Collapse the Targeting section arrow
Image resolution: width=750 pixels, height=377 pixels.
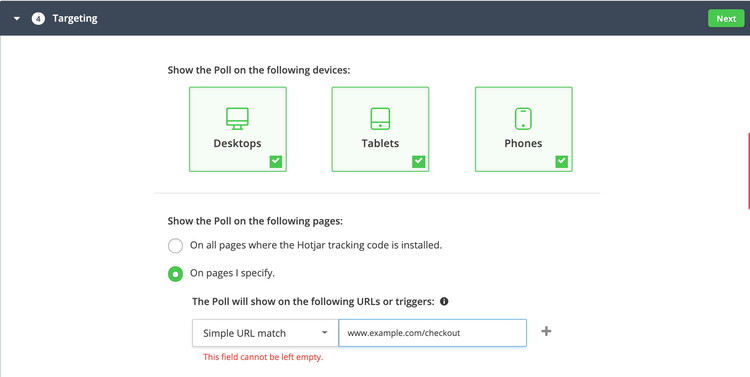(x=17, y=19)
